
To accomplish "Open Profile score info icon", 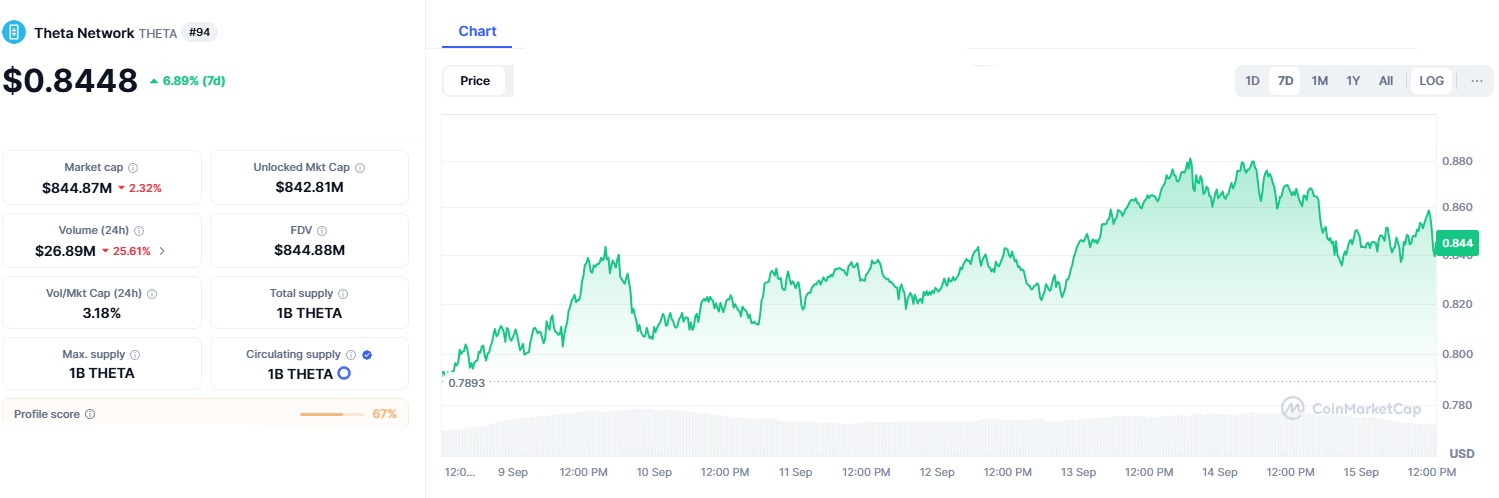I will click(90, 414).
